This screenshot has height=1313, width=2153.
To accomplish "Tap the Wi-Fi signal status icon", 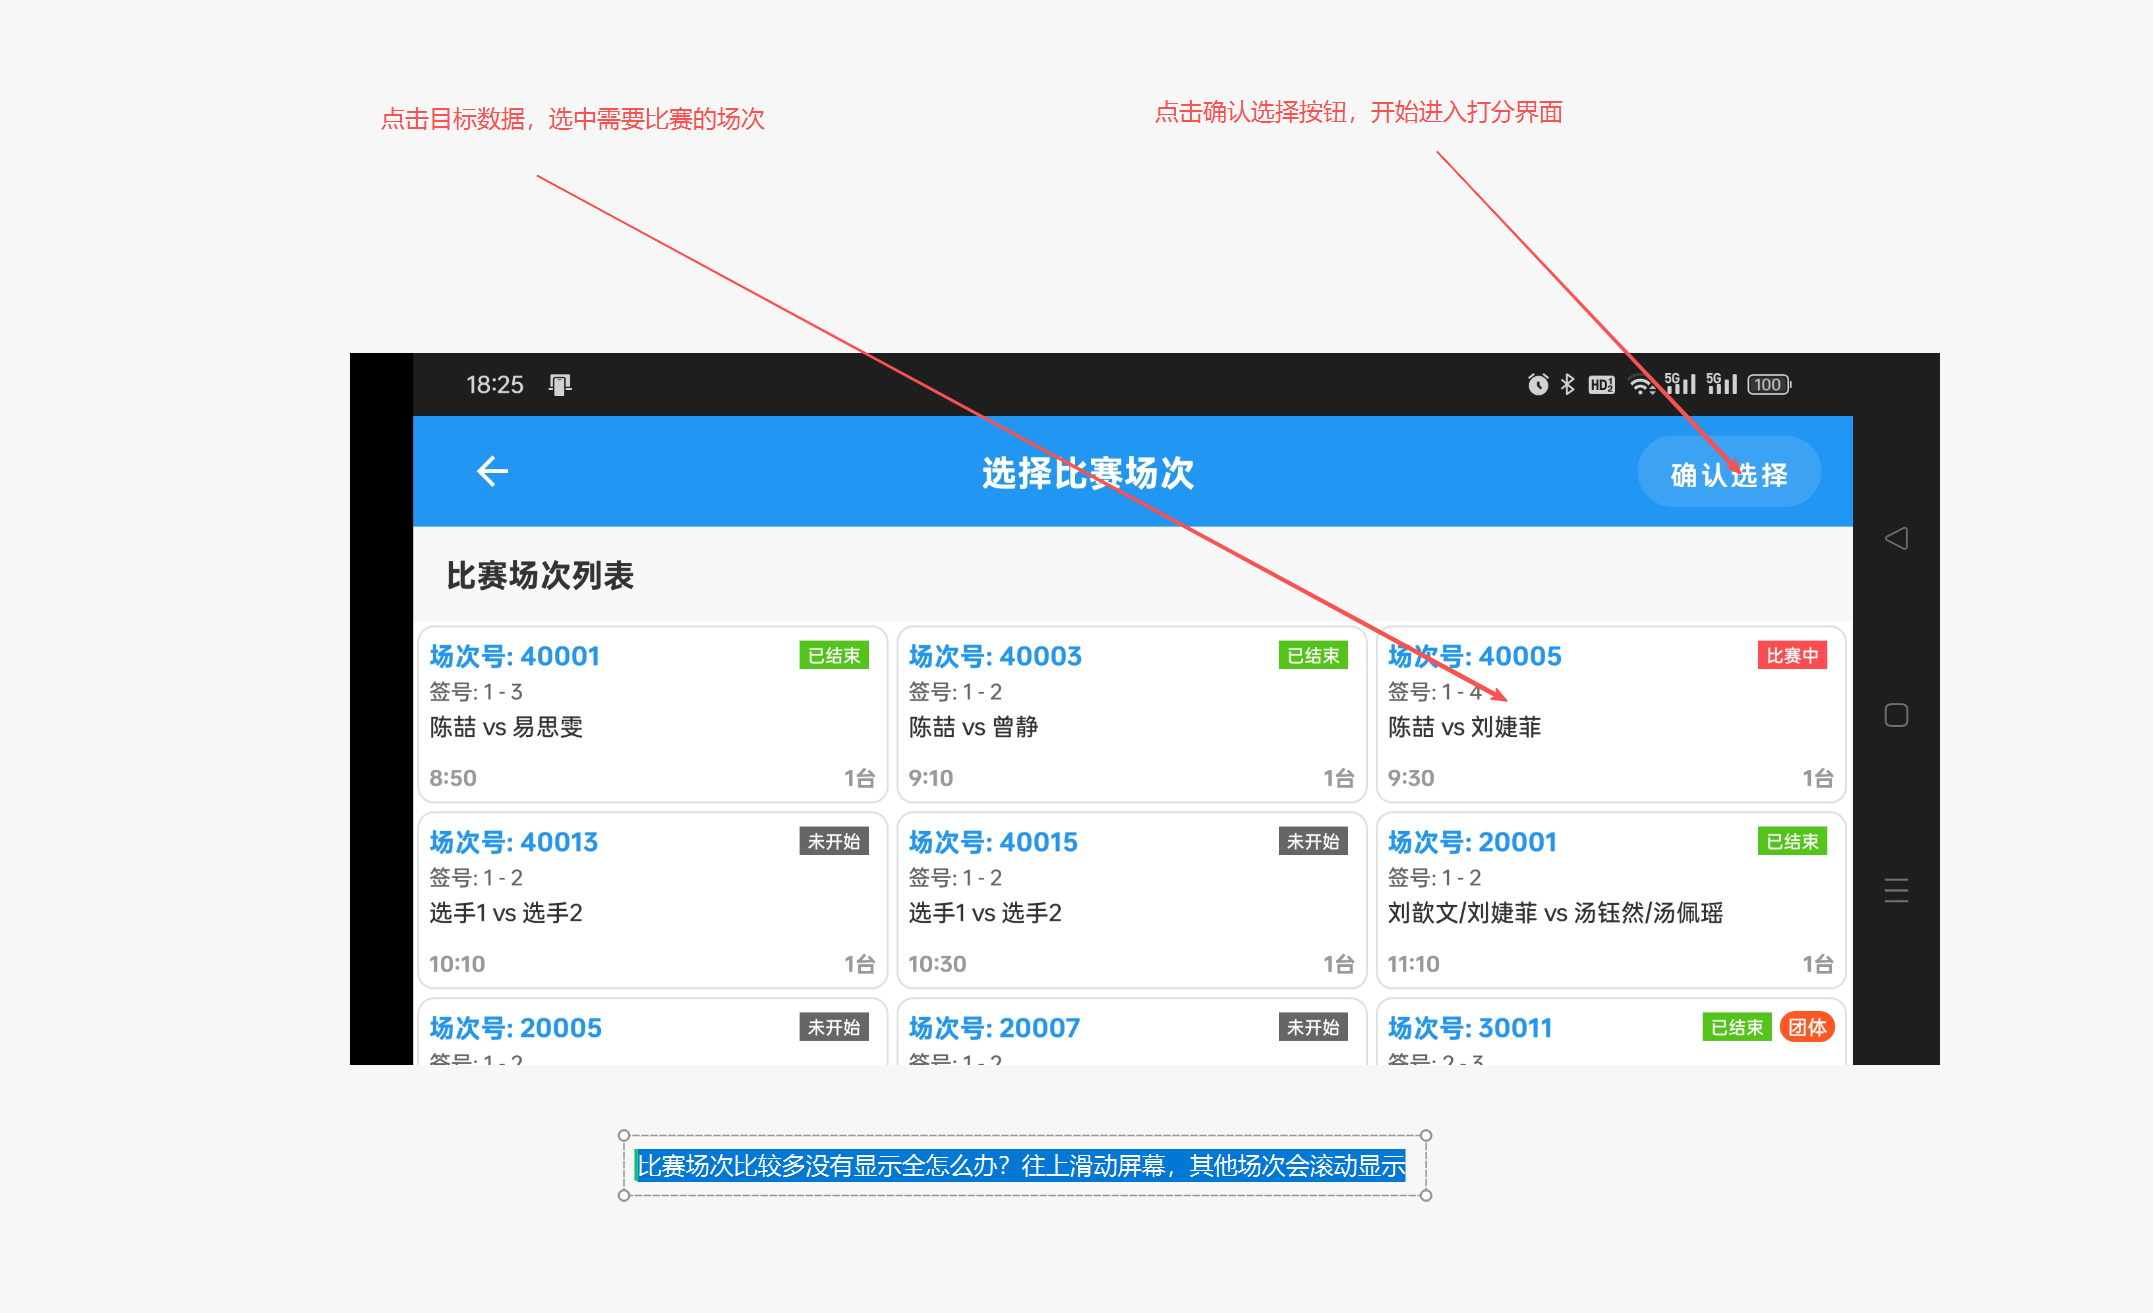I will pos(1641,385).
